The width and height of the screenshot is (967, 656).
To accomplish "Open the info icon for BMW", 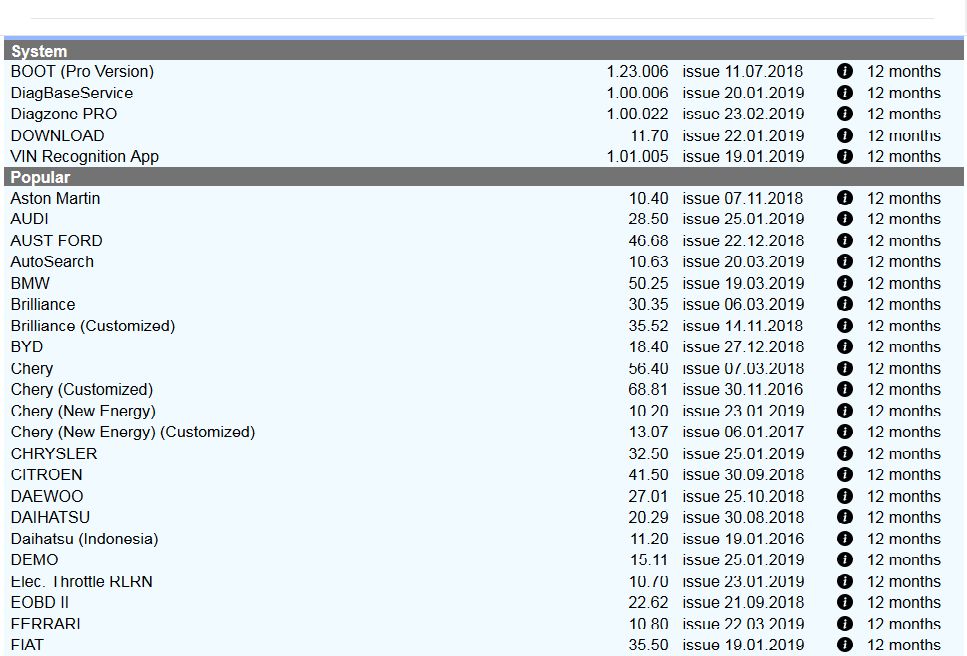I will pos(845,283).
